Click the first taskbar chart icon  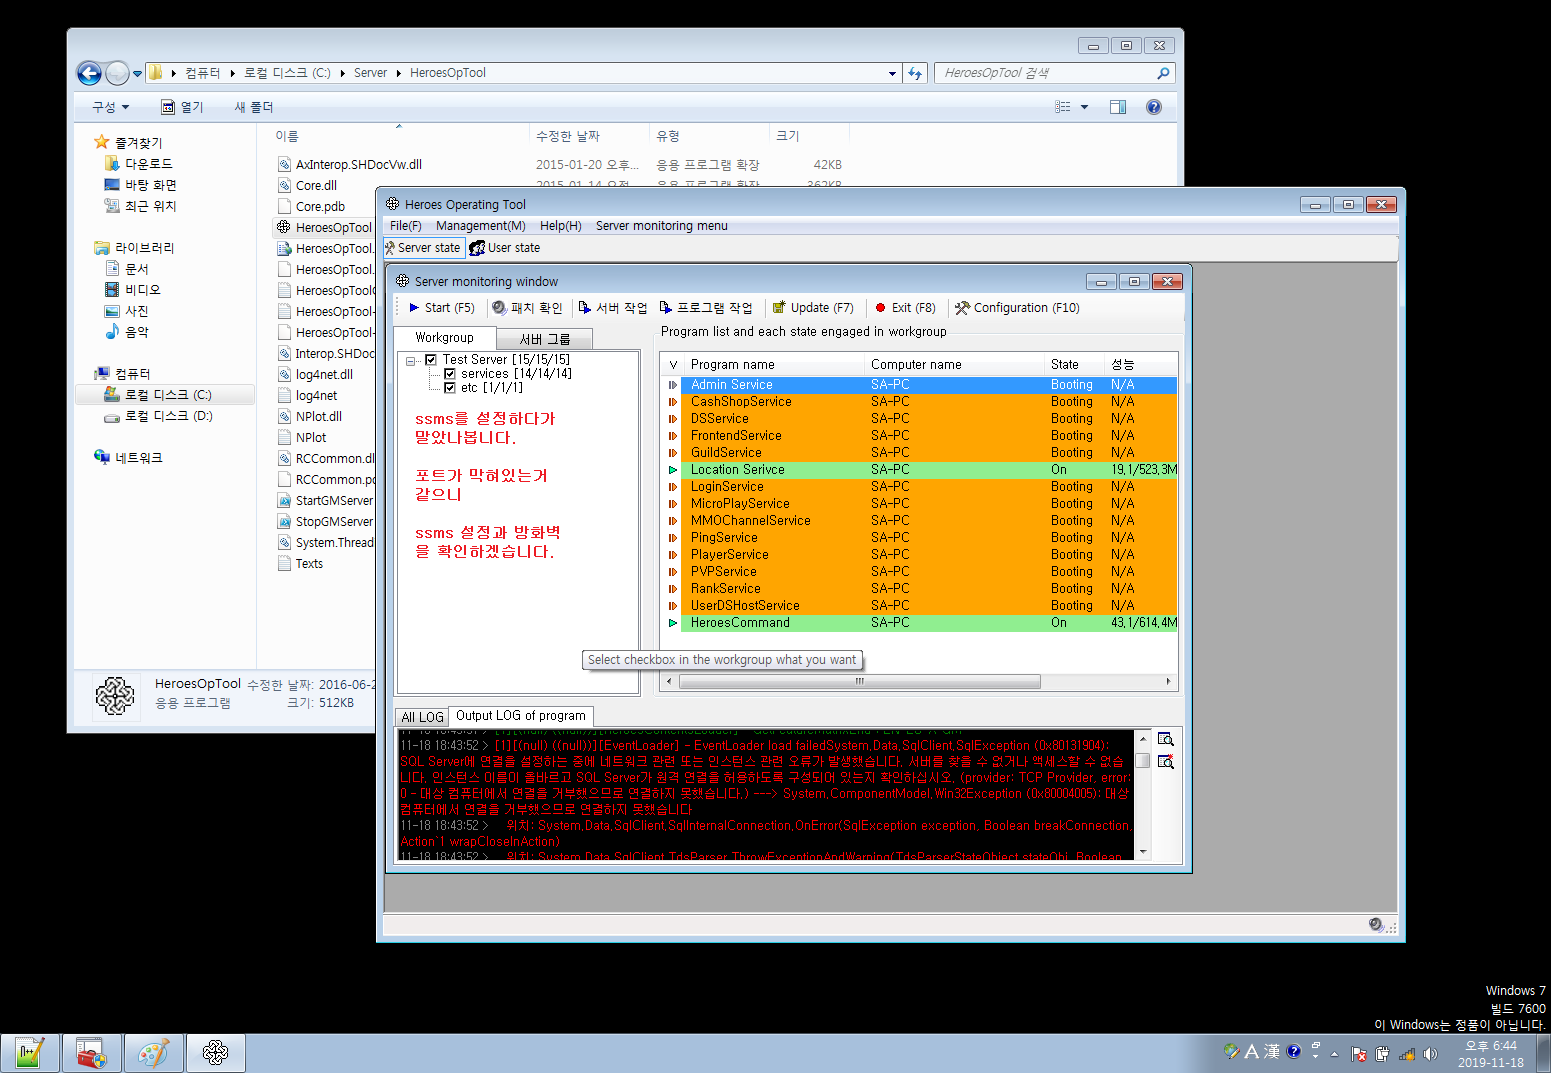[x=30, y=1053]
